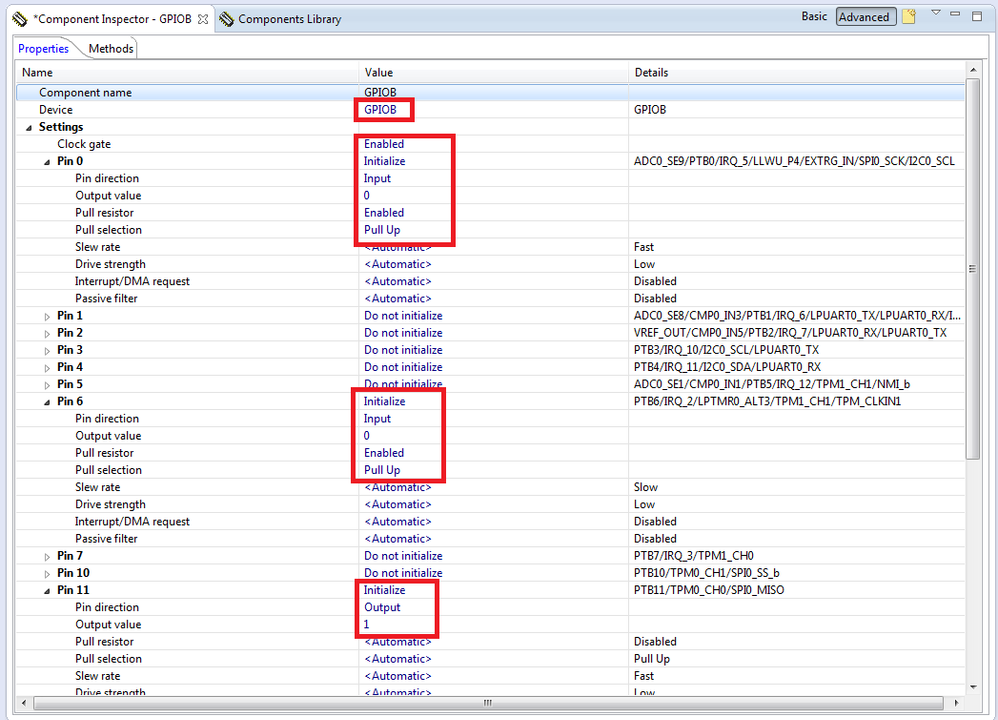Image resolution: width=998 pixels, height=720 pixels.
Task: Expand the Pin 5 node
Action: tap(46, 385)
